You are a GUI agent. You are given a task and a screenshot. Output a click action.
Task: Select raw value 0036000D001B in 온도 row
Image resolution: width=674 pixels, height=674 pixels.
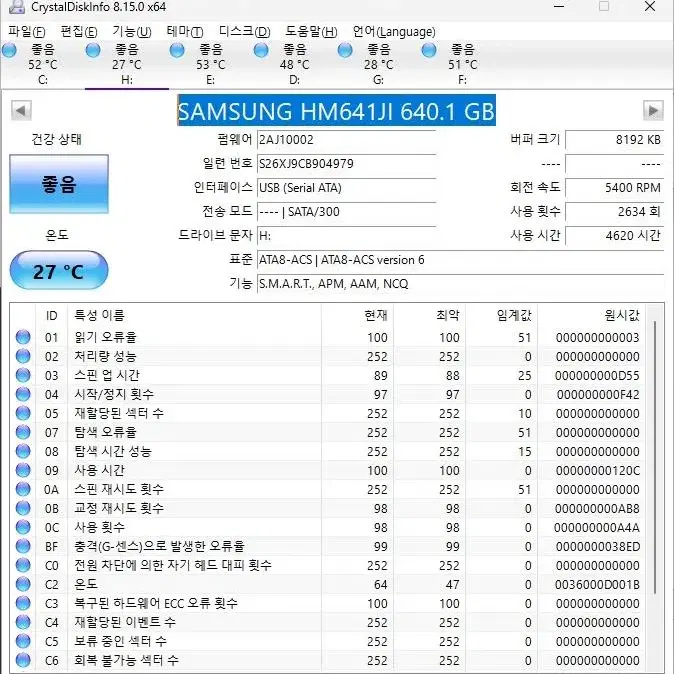tap(597, 585)
